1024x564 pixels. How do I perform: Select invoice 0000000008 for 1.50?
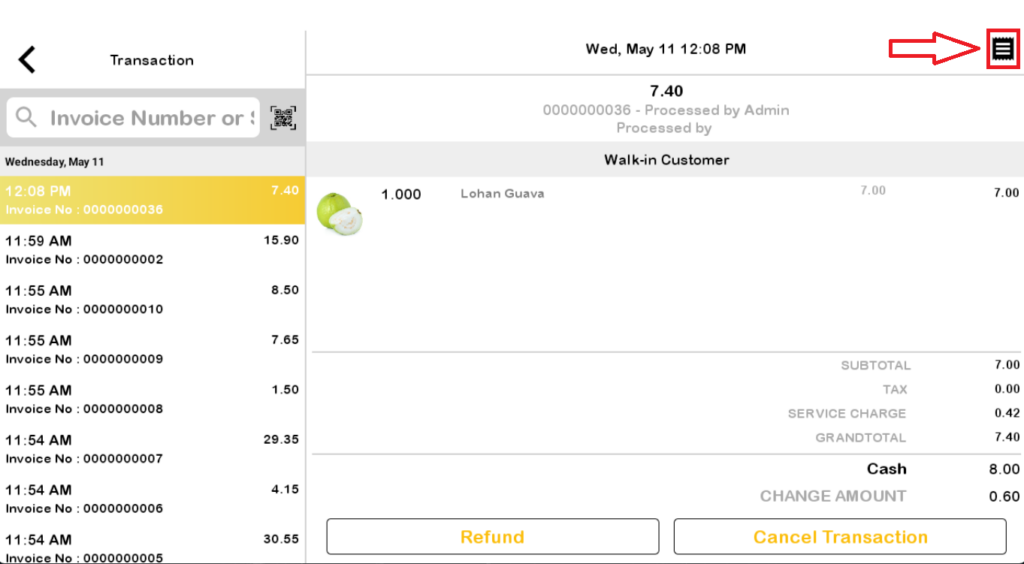[x=152, y=399]
